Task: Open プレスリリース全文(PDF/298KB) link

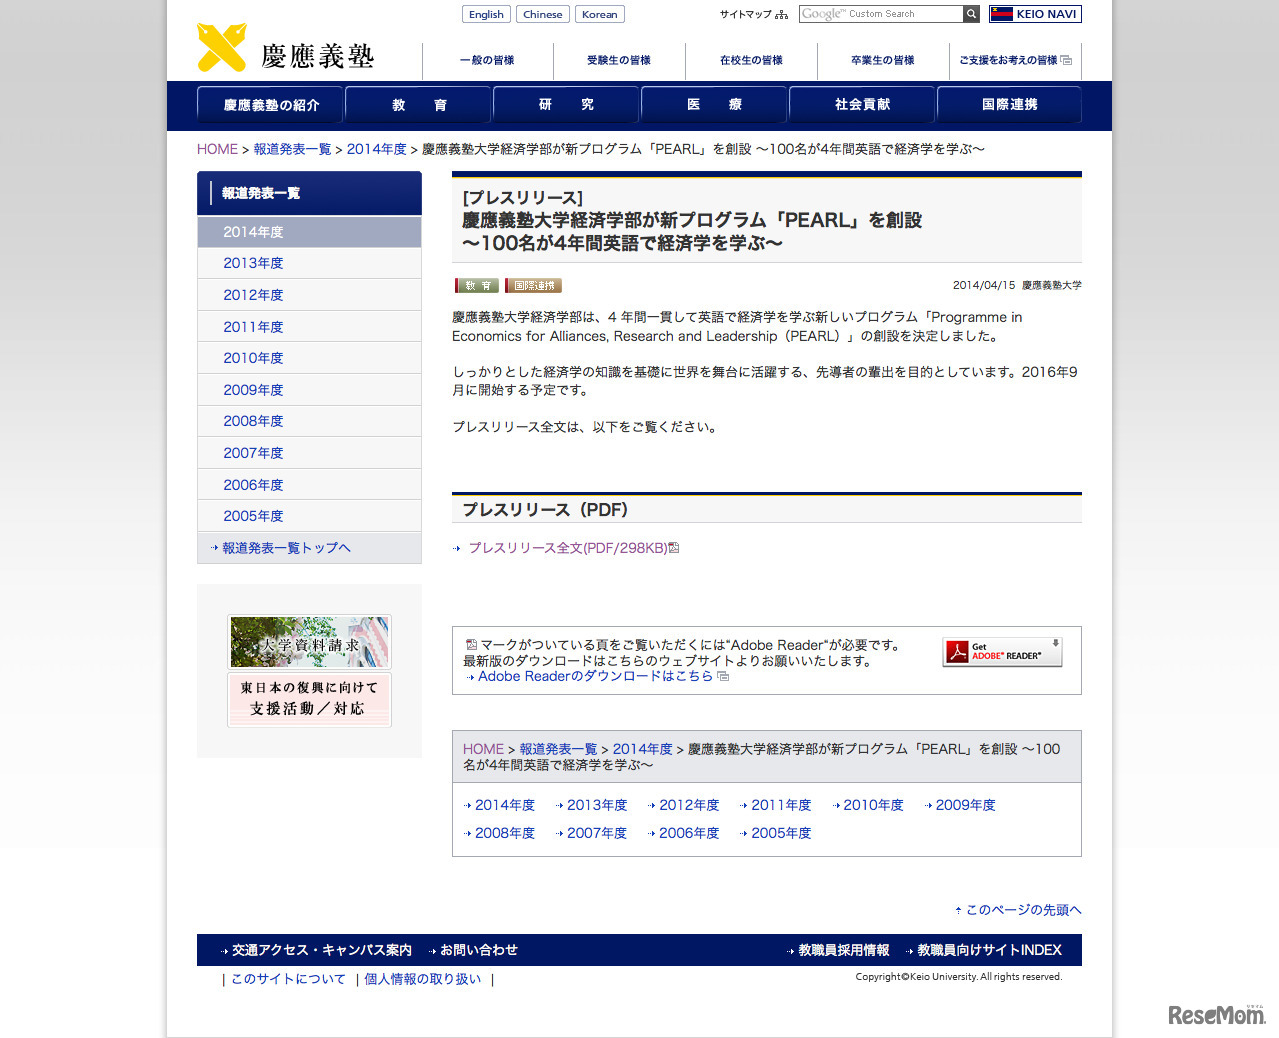Action: click(x=567, y=547)
